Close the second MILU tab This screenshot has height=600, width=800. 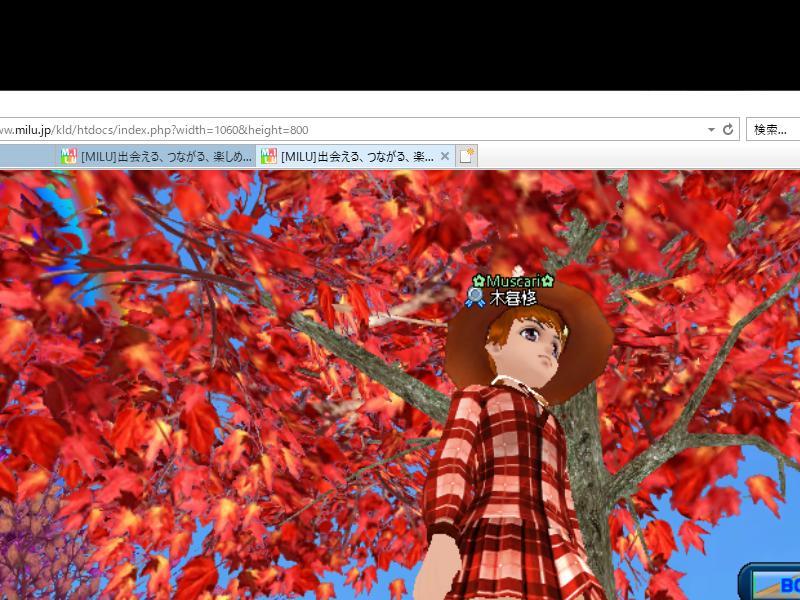(x=445, y=156)
